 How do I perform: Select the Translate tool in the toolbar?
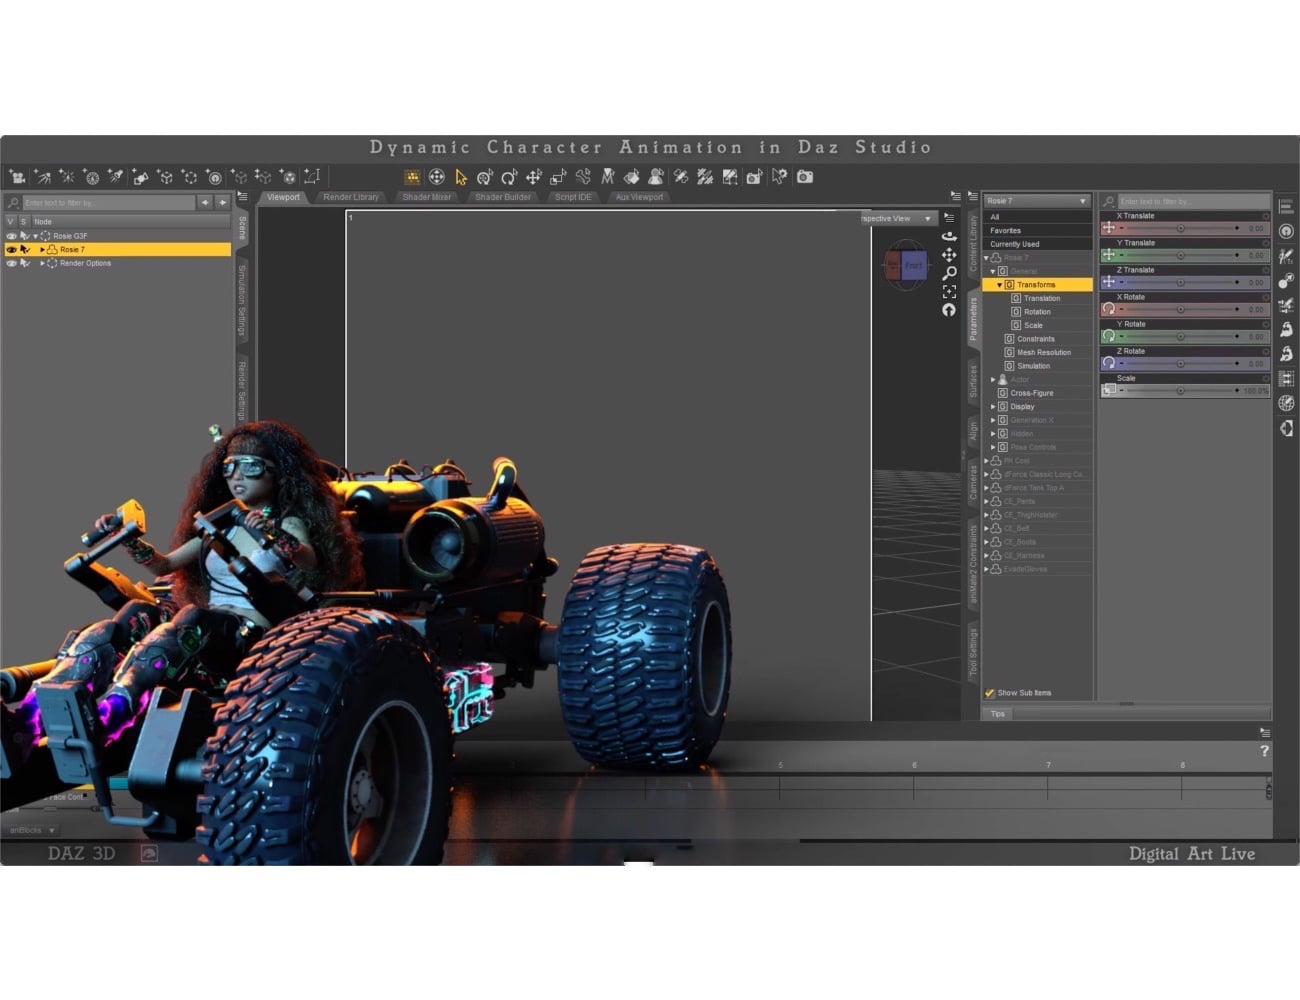point(533,177)
